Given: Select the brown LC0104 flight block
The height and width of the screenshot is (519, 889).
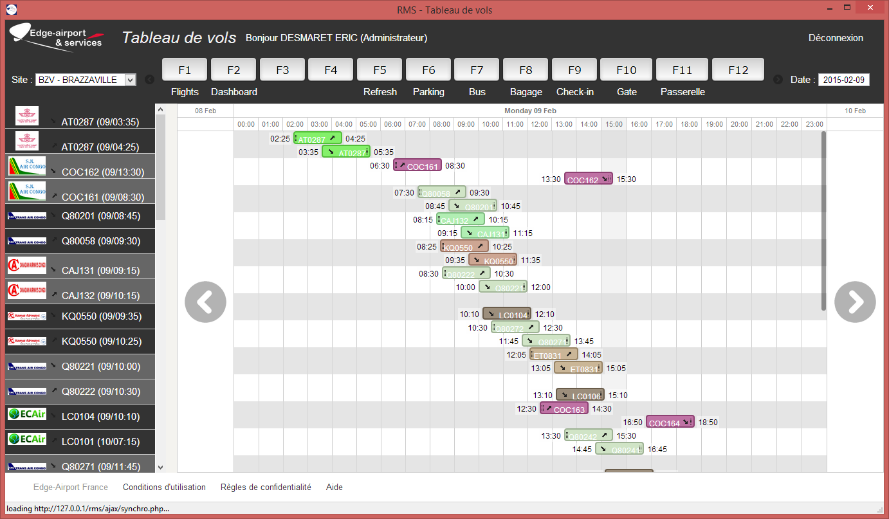Looking at the screenshot, I should click(x=508, y=314).
